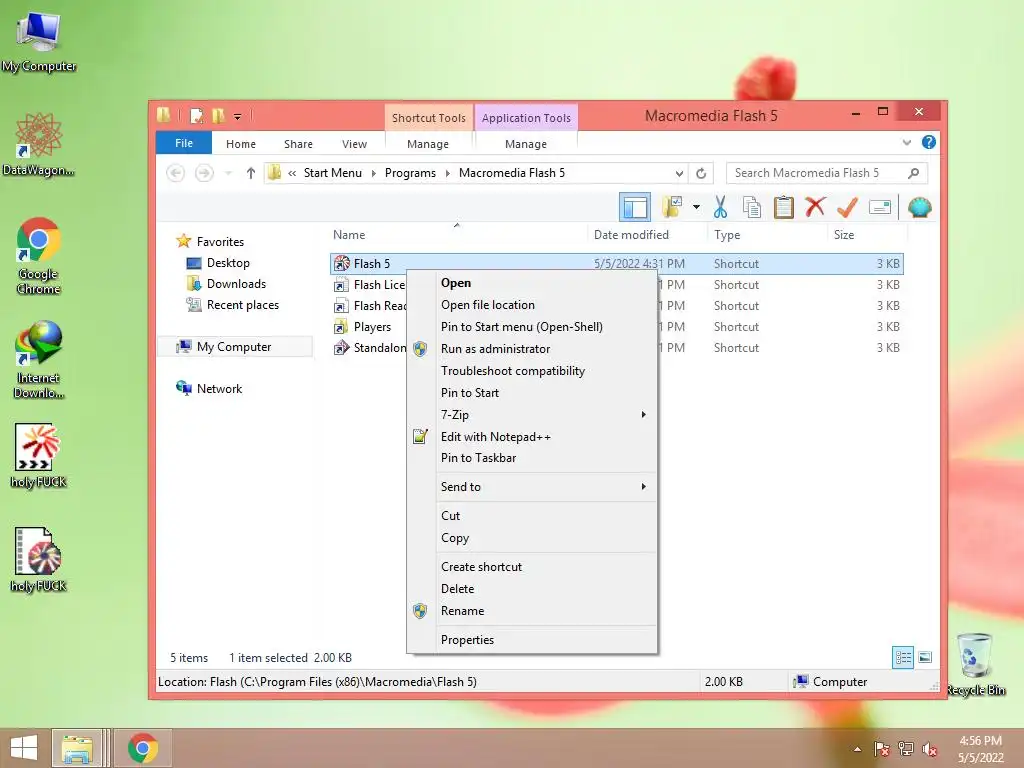Image resolution: width=1024 pixels, height=768 pixels.
Task: Sort by Name column header
Action: tap(349, 235)
